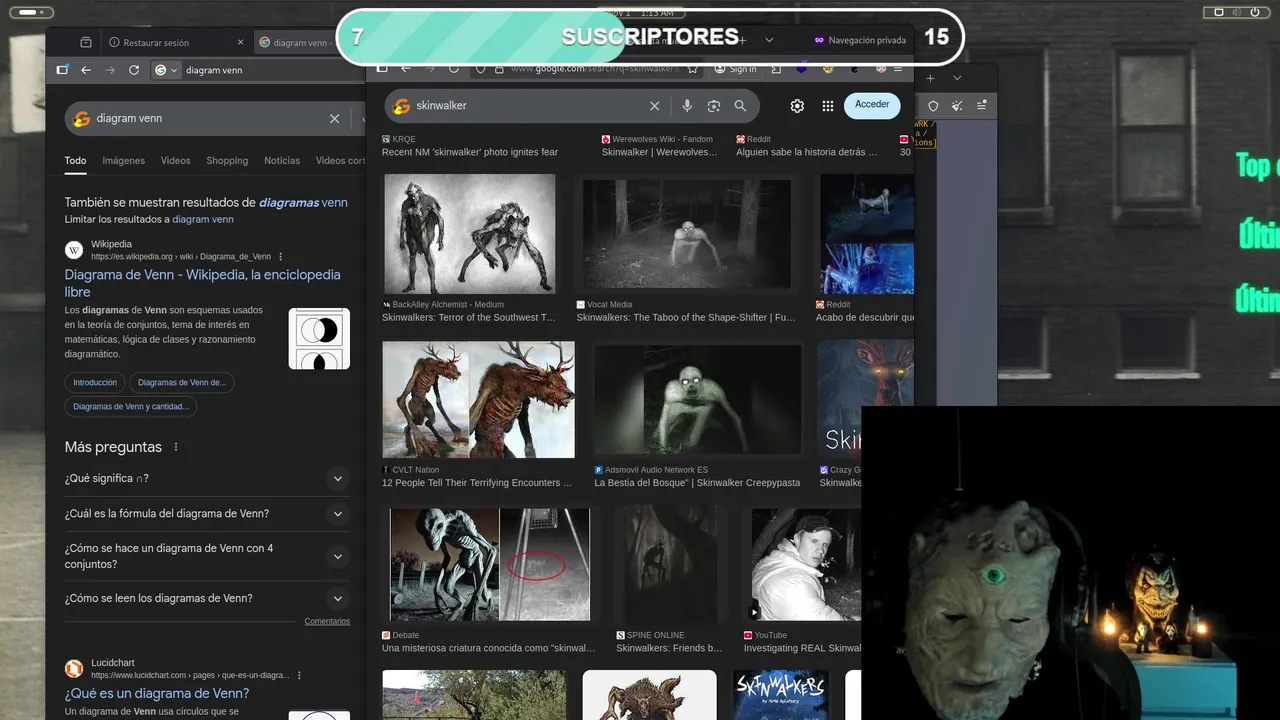Click Sign in in private window toolbar
This screenshot has width=1280, height=720.
736,69
